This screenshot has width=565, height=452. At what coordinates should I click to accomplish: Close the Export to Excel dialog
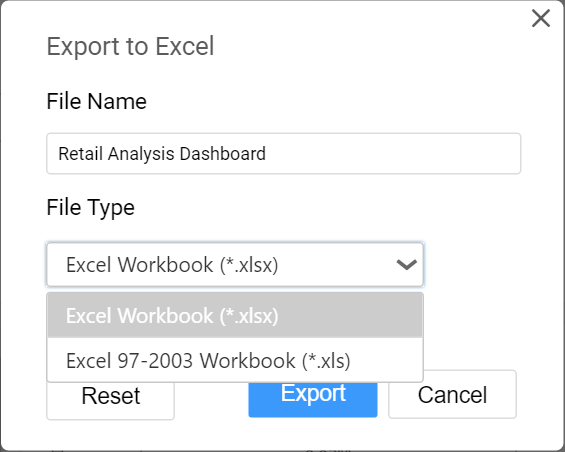pyautogui.click(x=540, y=18)
